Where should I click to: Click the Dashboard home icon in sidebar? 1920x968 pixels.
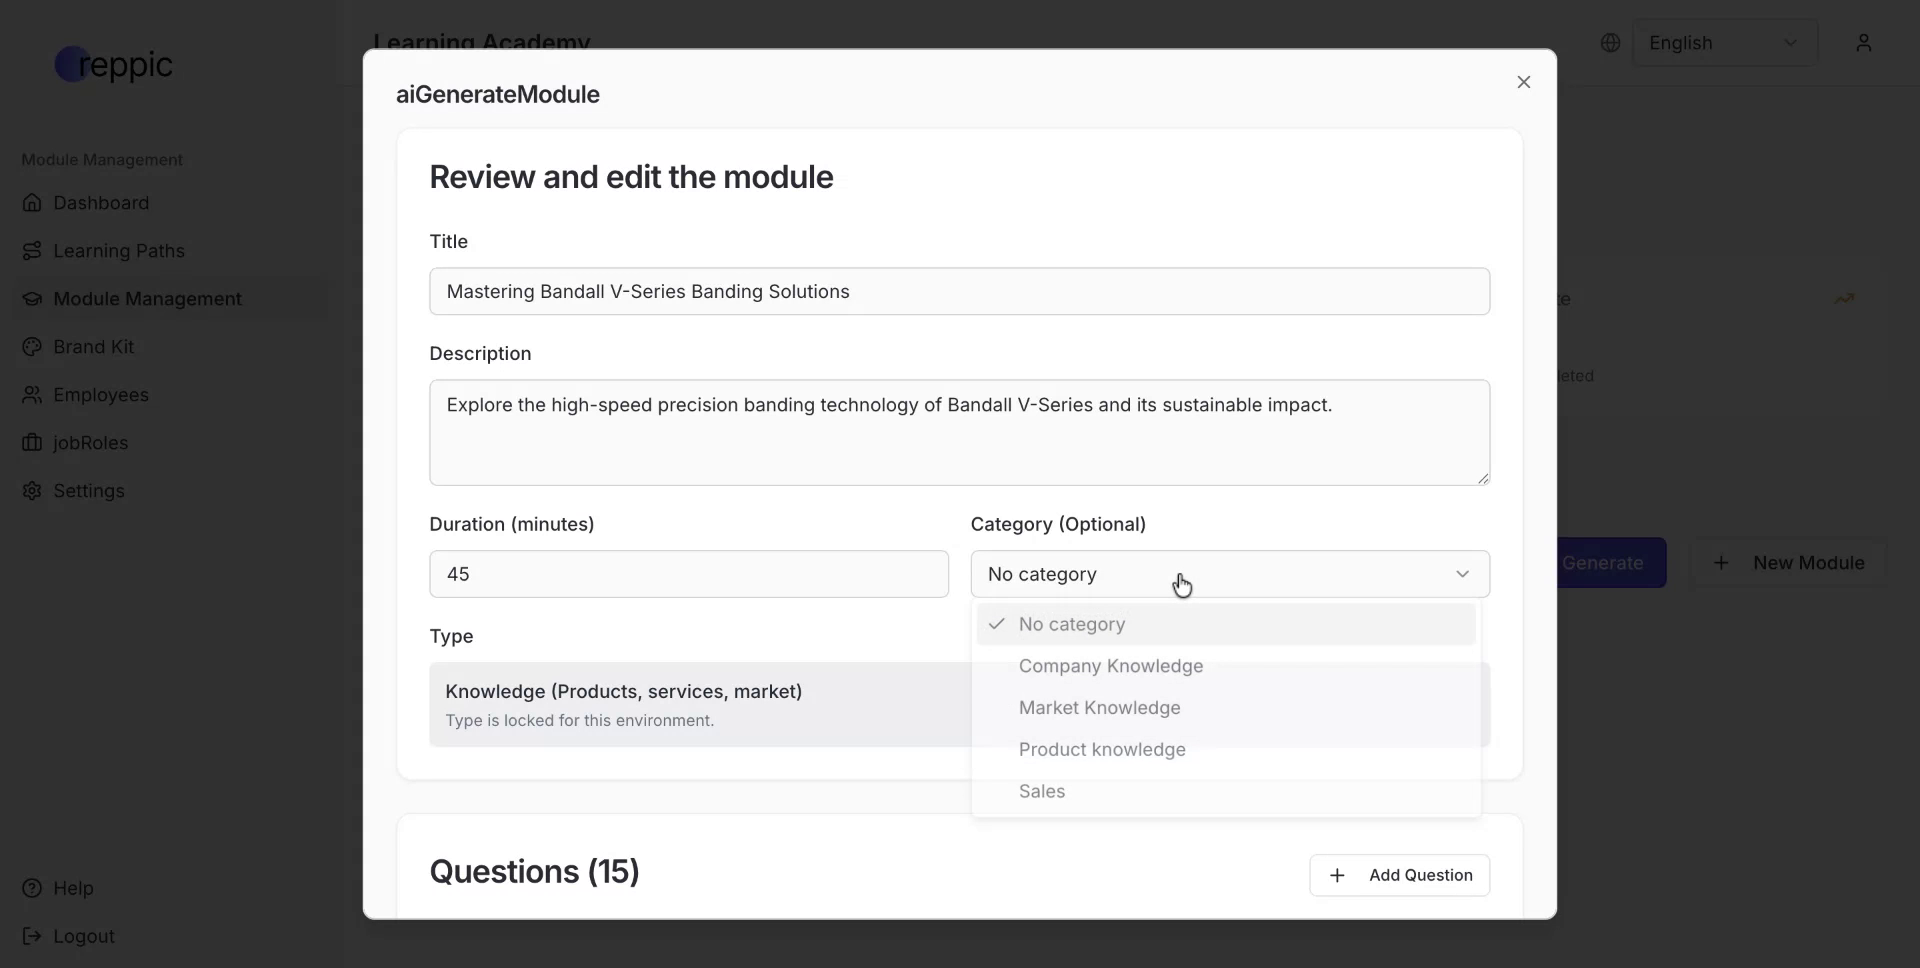(32, 203)
